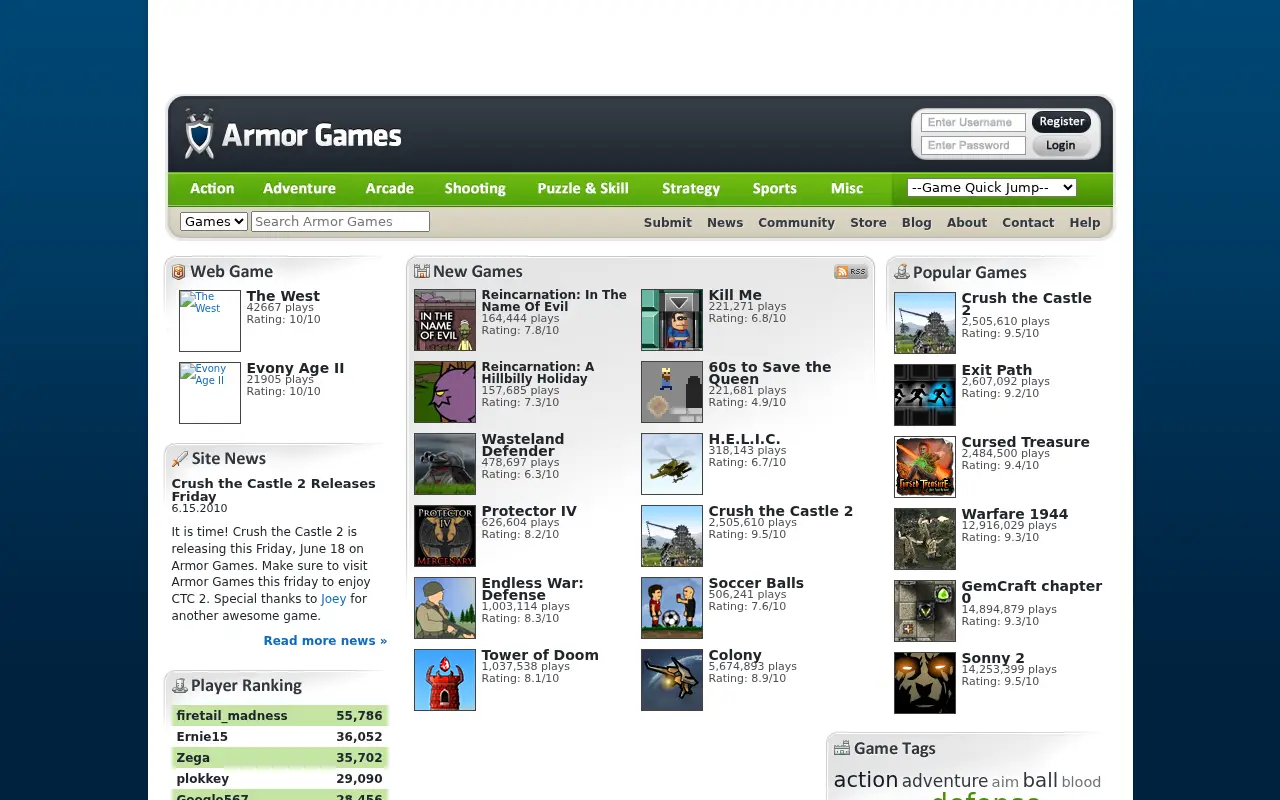Select the Strategy category tab
Image resolution: width=1280 pixels, height=800 pixels.
691,188
